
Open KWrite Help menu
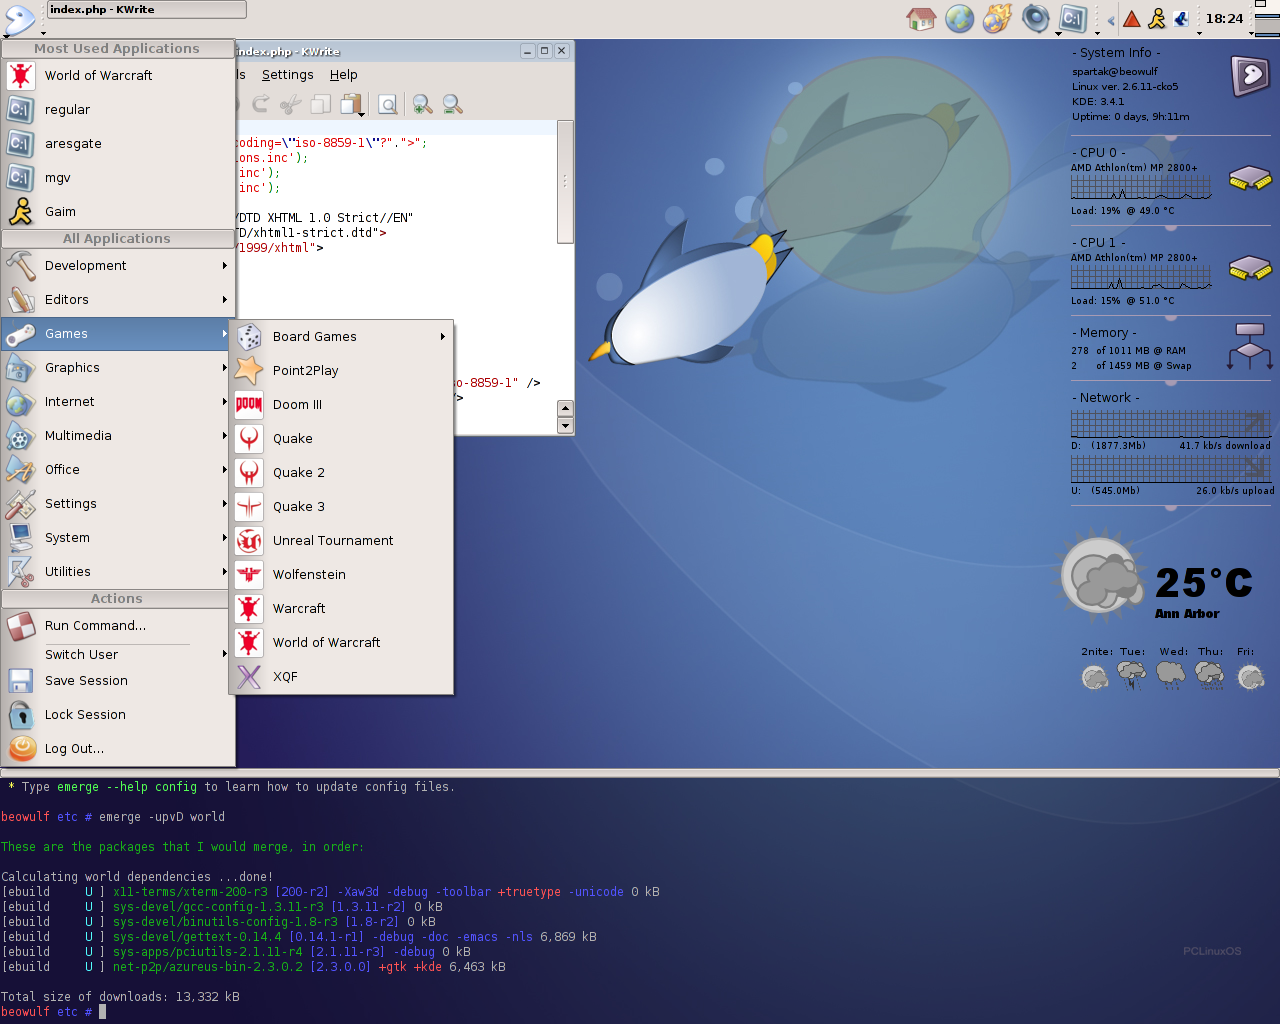[343, 75]
